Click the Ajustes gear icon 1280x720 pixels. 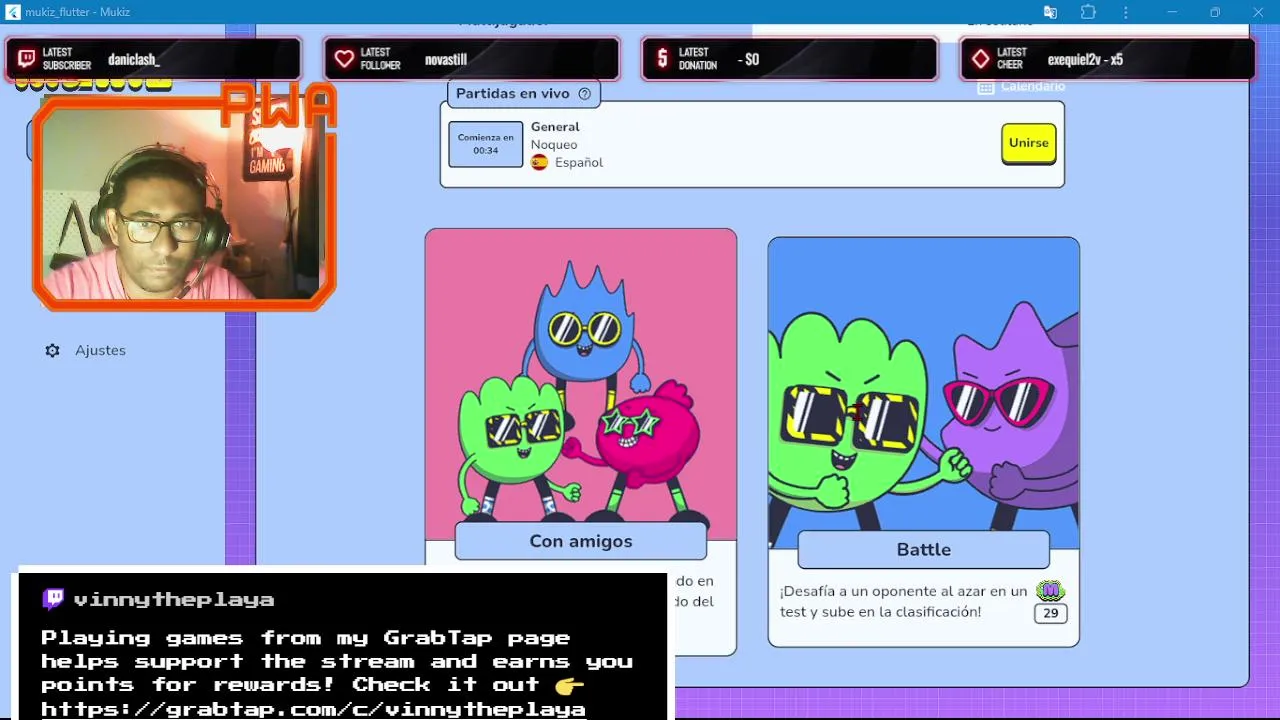(x=53, y=351)
